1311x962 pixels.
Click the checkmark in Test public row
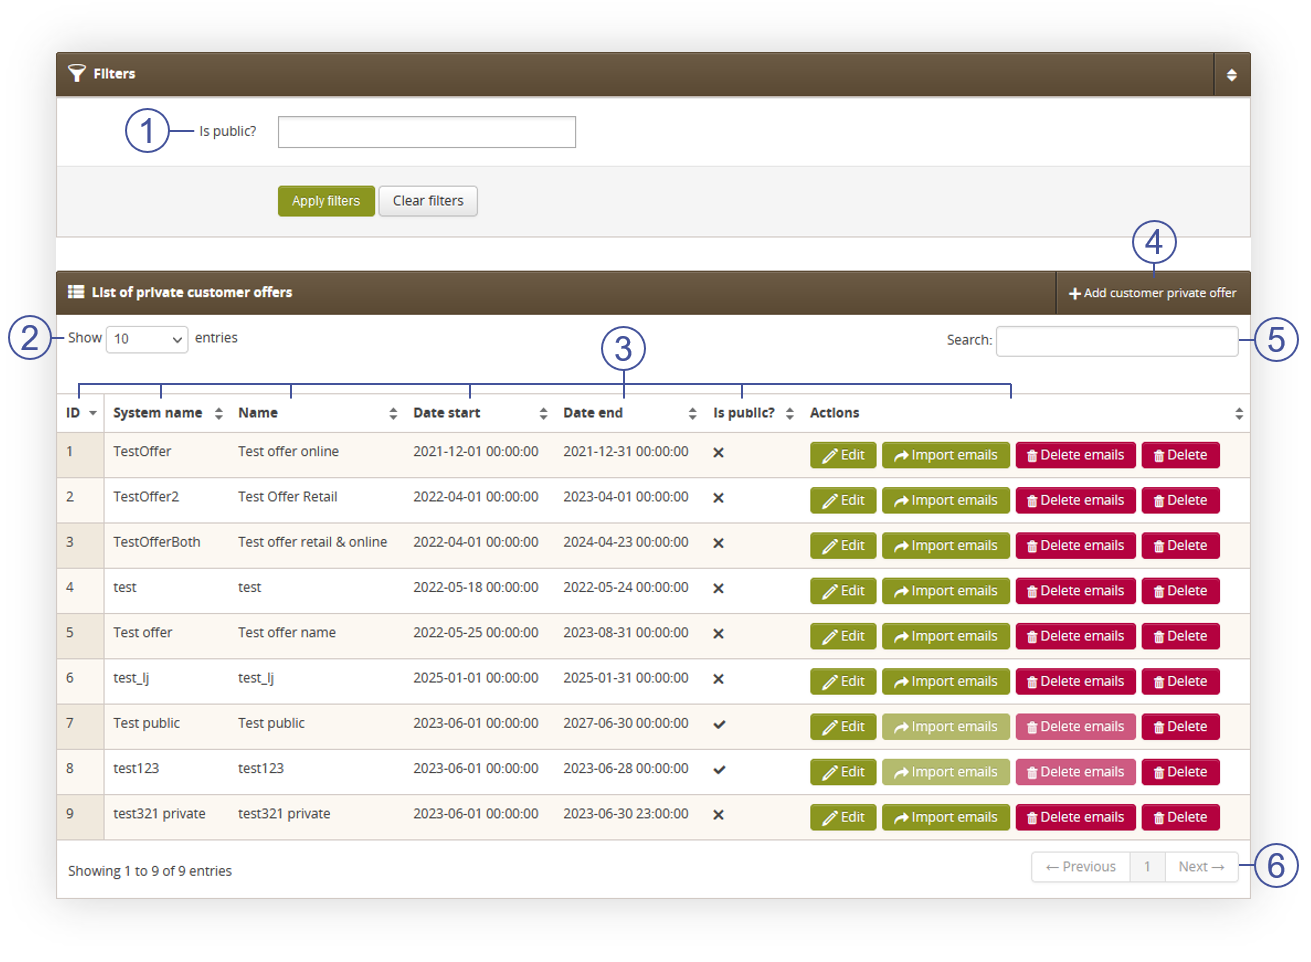(719, 725)
